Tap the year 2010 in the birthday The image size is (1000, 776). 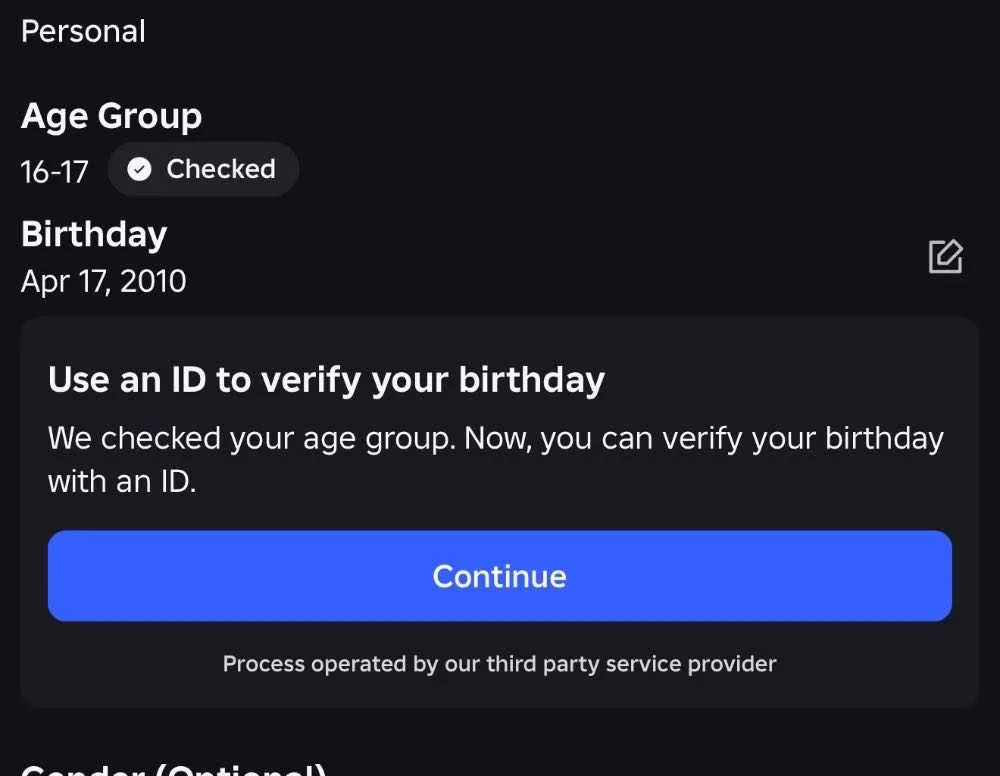pyautogui.click(x=153, y=281)
